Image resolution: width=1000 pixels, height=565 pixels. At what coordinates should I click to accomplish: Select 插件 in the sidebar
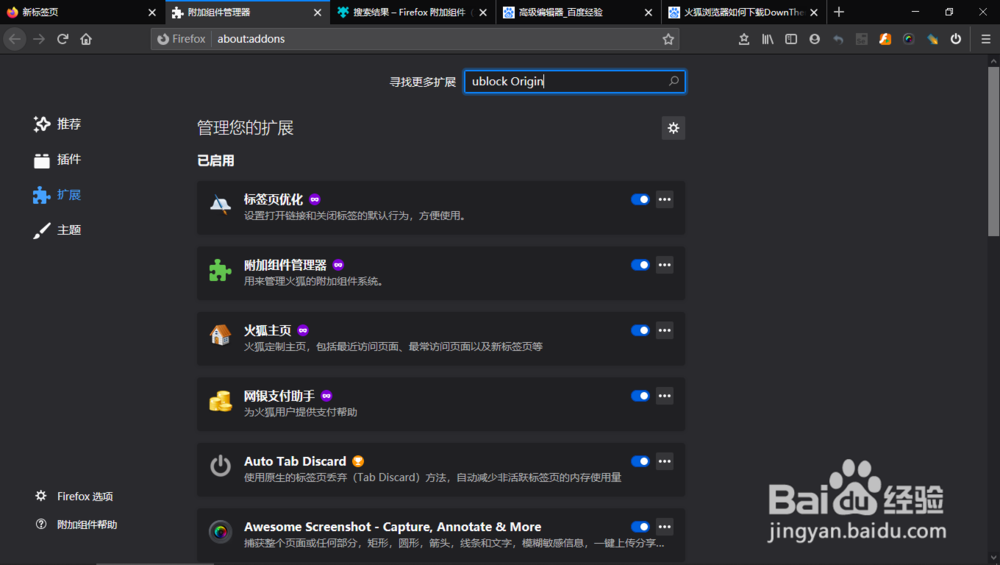[x=57, y=159]
